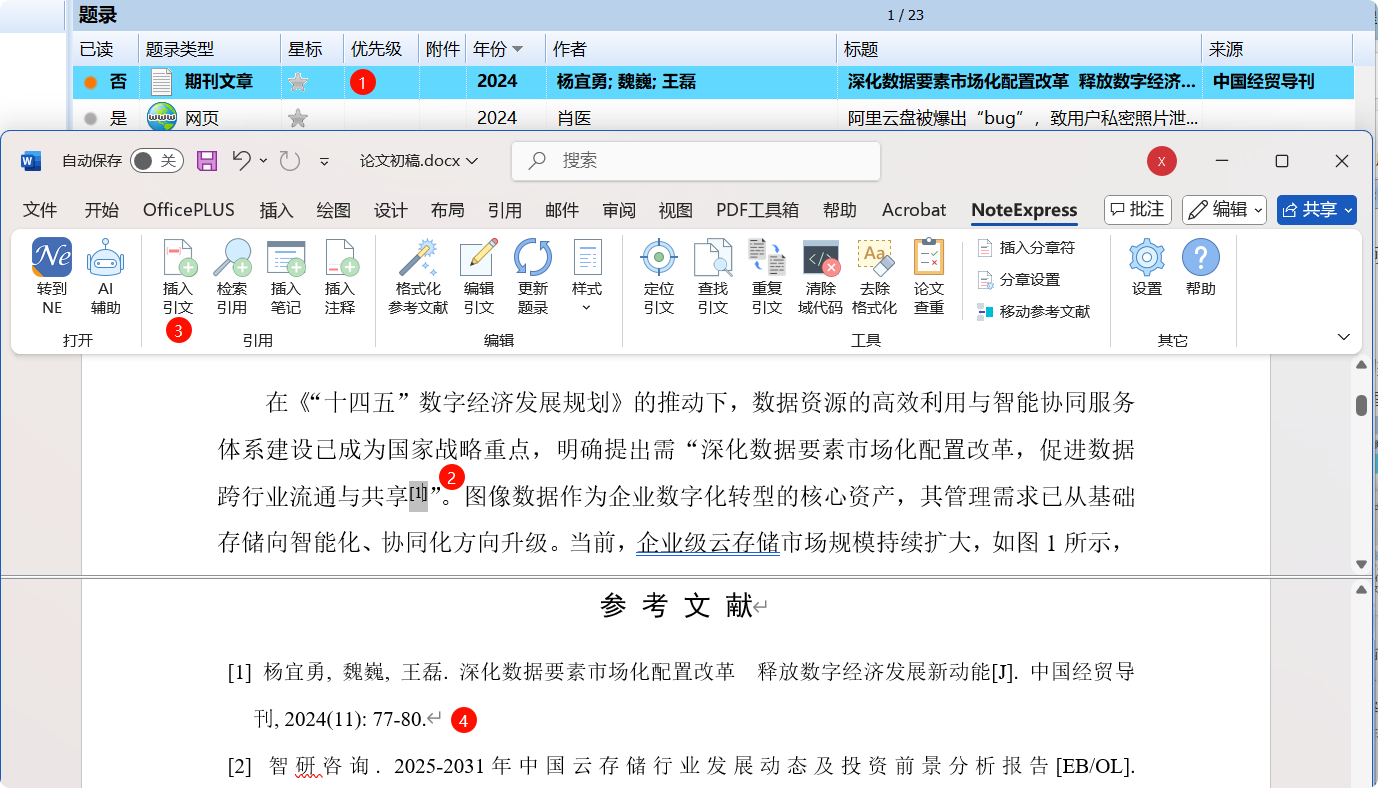Follow the 企业级云存储 underlined link
The image size is (1378, 788).
point(708,543)
